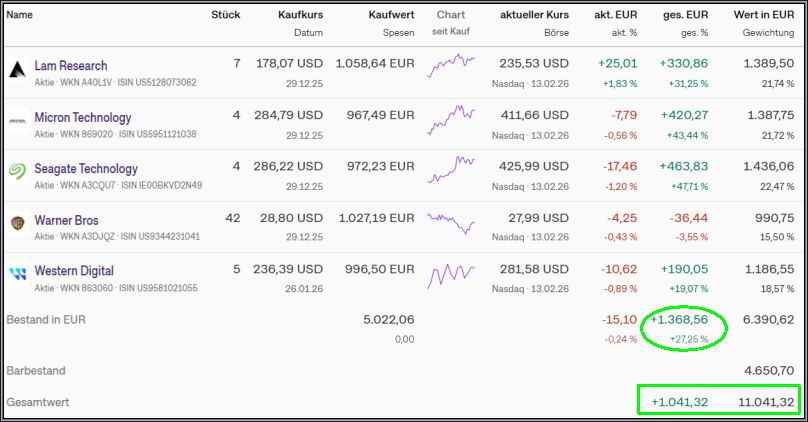The height and width of the screenshot is (422, 808).
Task: Click the Warner Bros sparkline chart
Action: [451, 222]
